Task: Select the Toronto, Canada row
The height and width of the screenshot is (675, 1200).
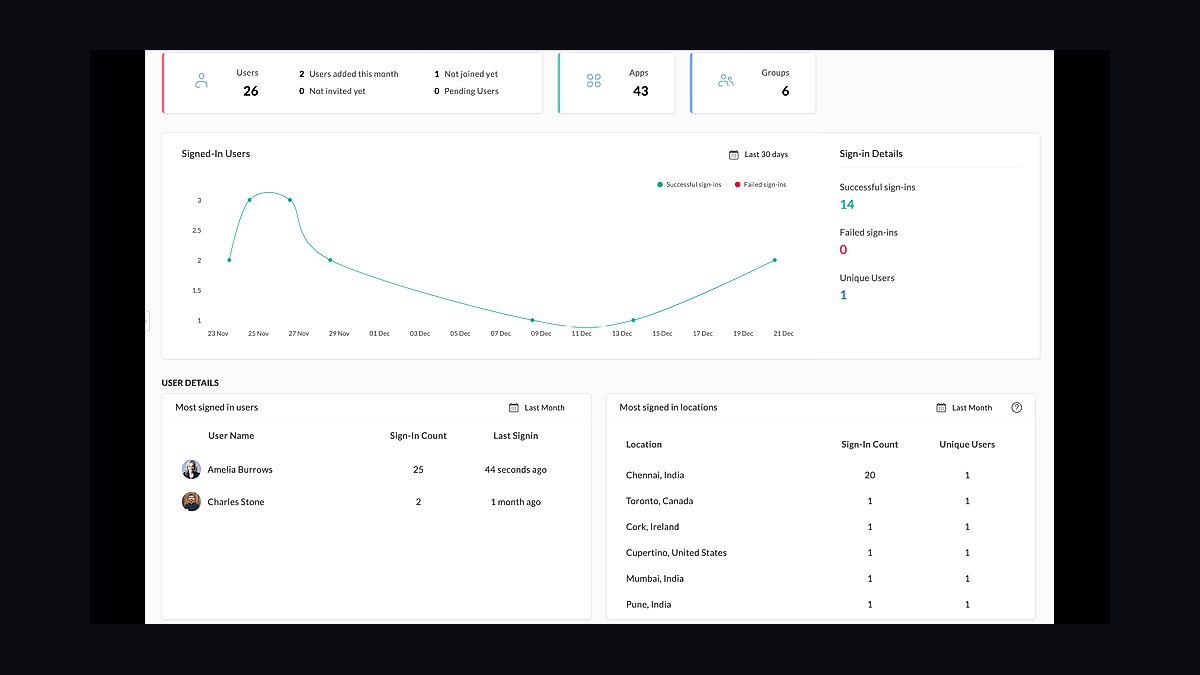Action: click(x=820, y=501)
